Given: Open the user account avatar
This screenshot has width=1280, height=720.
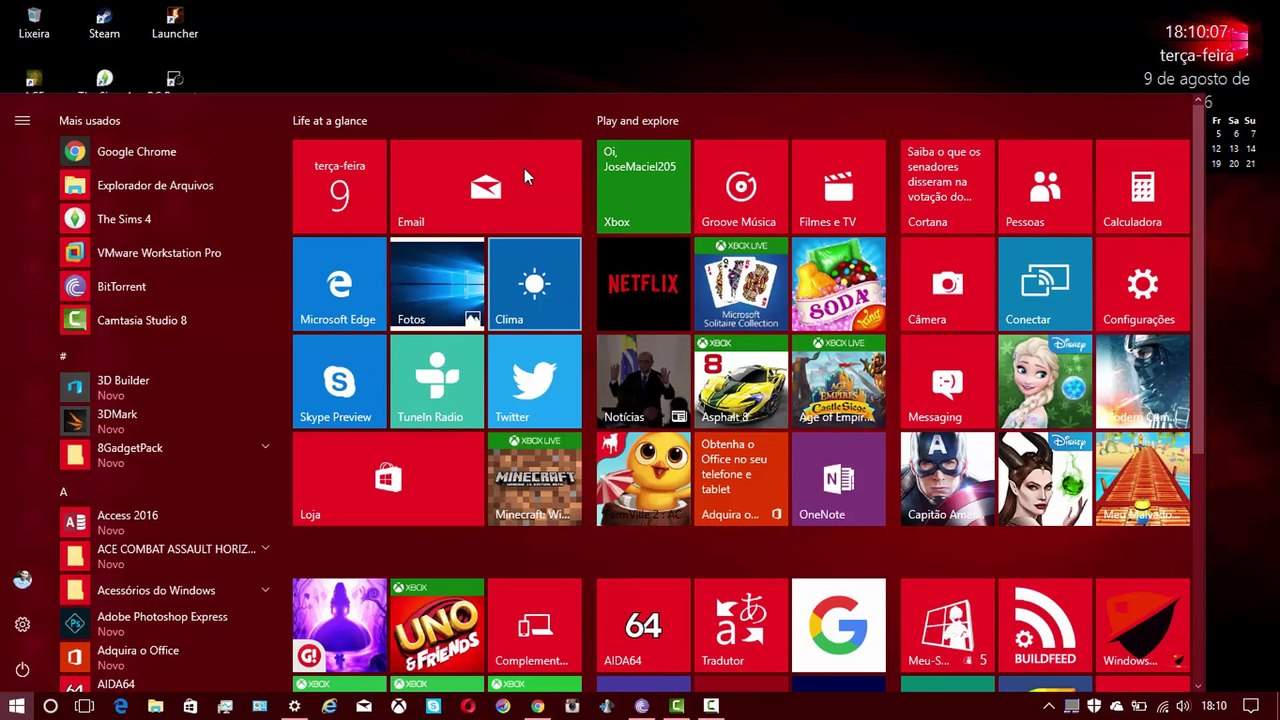Looking at the screenshot, I should tap(22, 580).
